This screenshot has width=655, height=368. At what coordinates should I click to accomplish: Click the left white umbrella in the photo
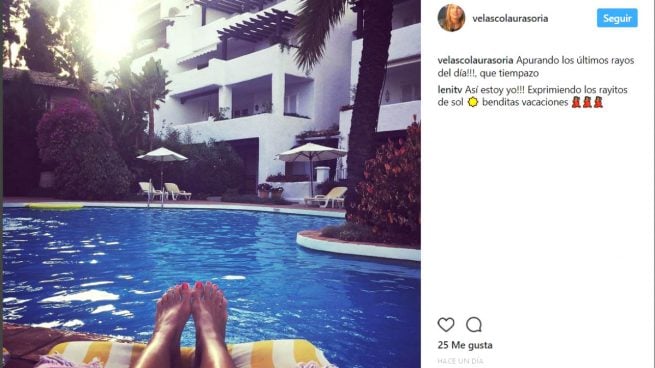[x=162, y=155]
